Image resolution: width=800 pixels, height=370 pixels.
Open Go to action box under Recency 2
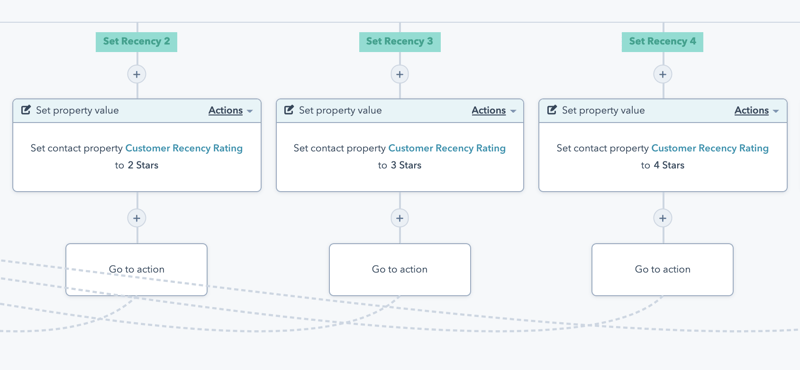point(136,269)
